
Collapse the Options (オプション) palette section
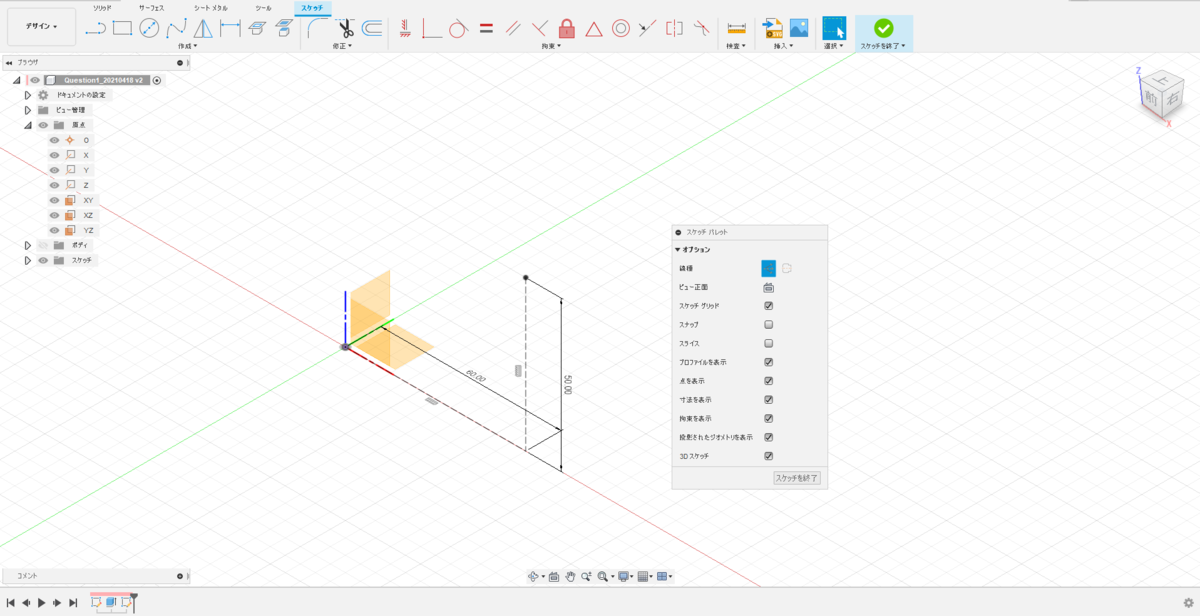tap(678, 249)
